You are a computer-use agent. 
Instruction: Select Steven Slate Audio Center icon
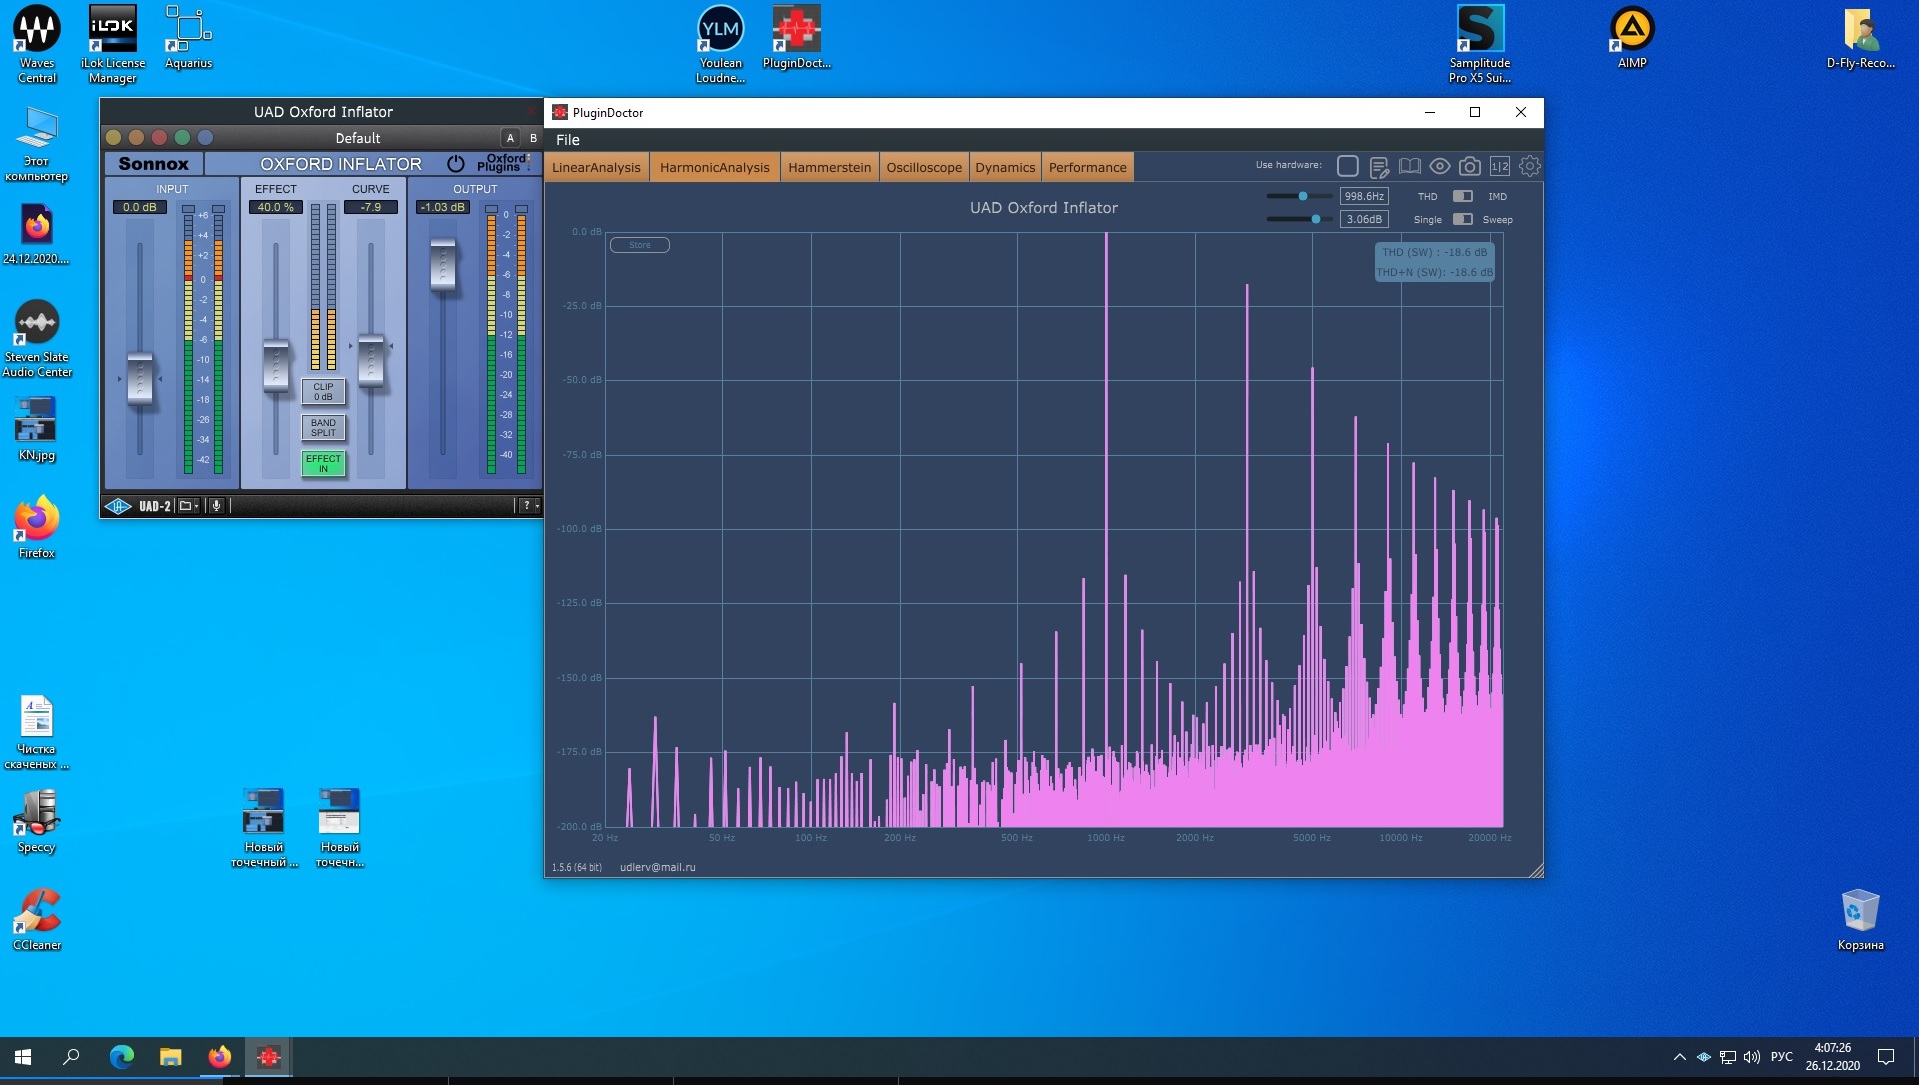[x=37, y=339]
